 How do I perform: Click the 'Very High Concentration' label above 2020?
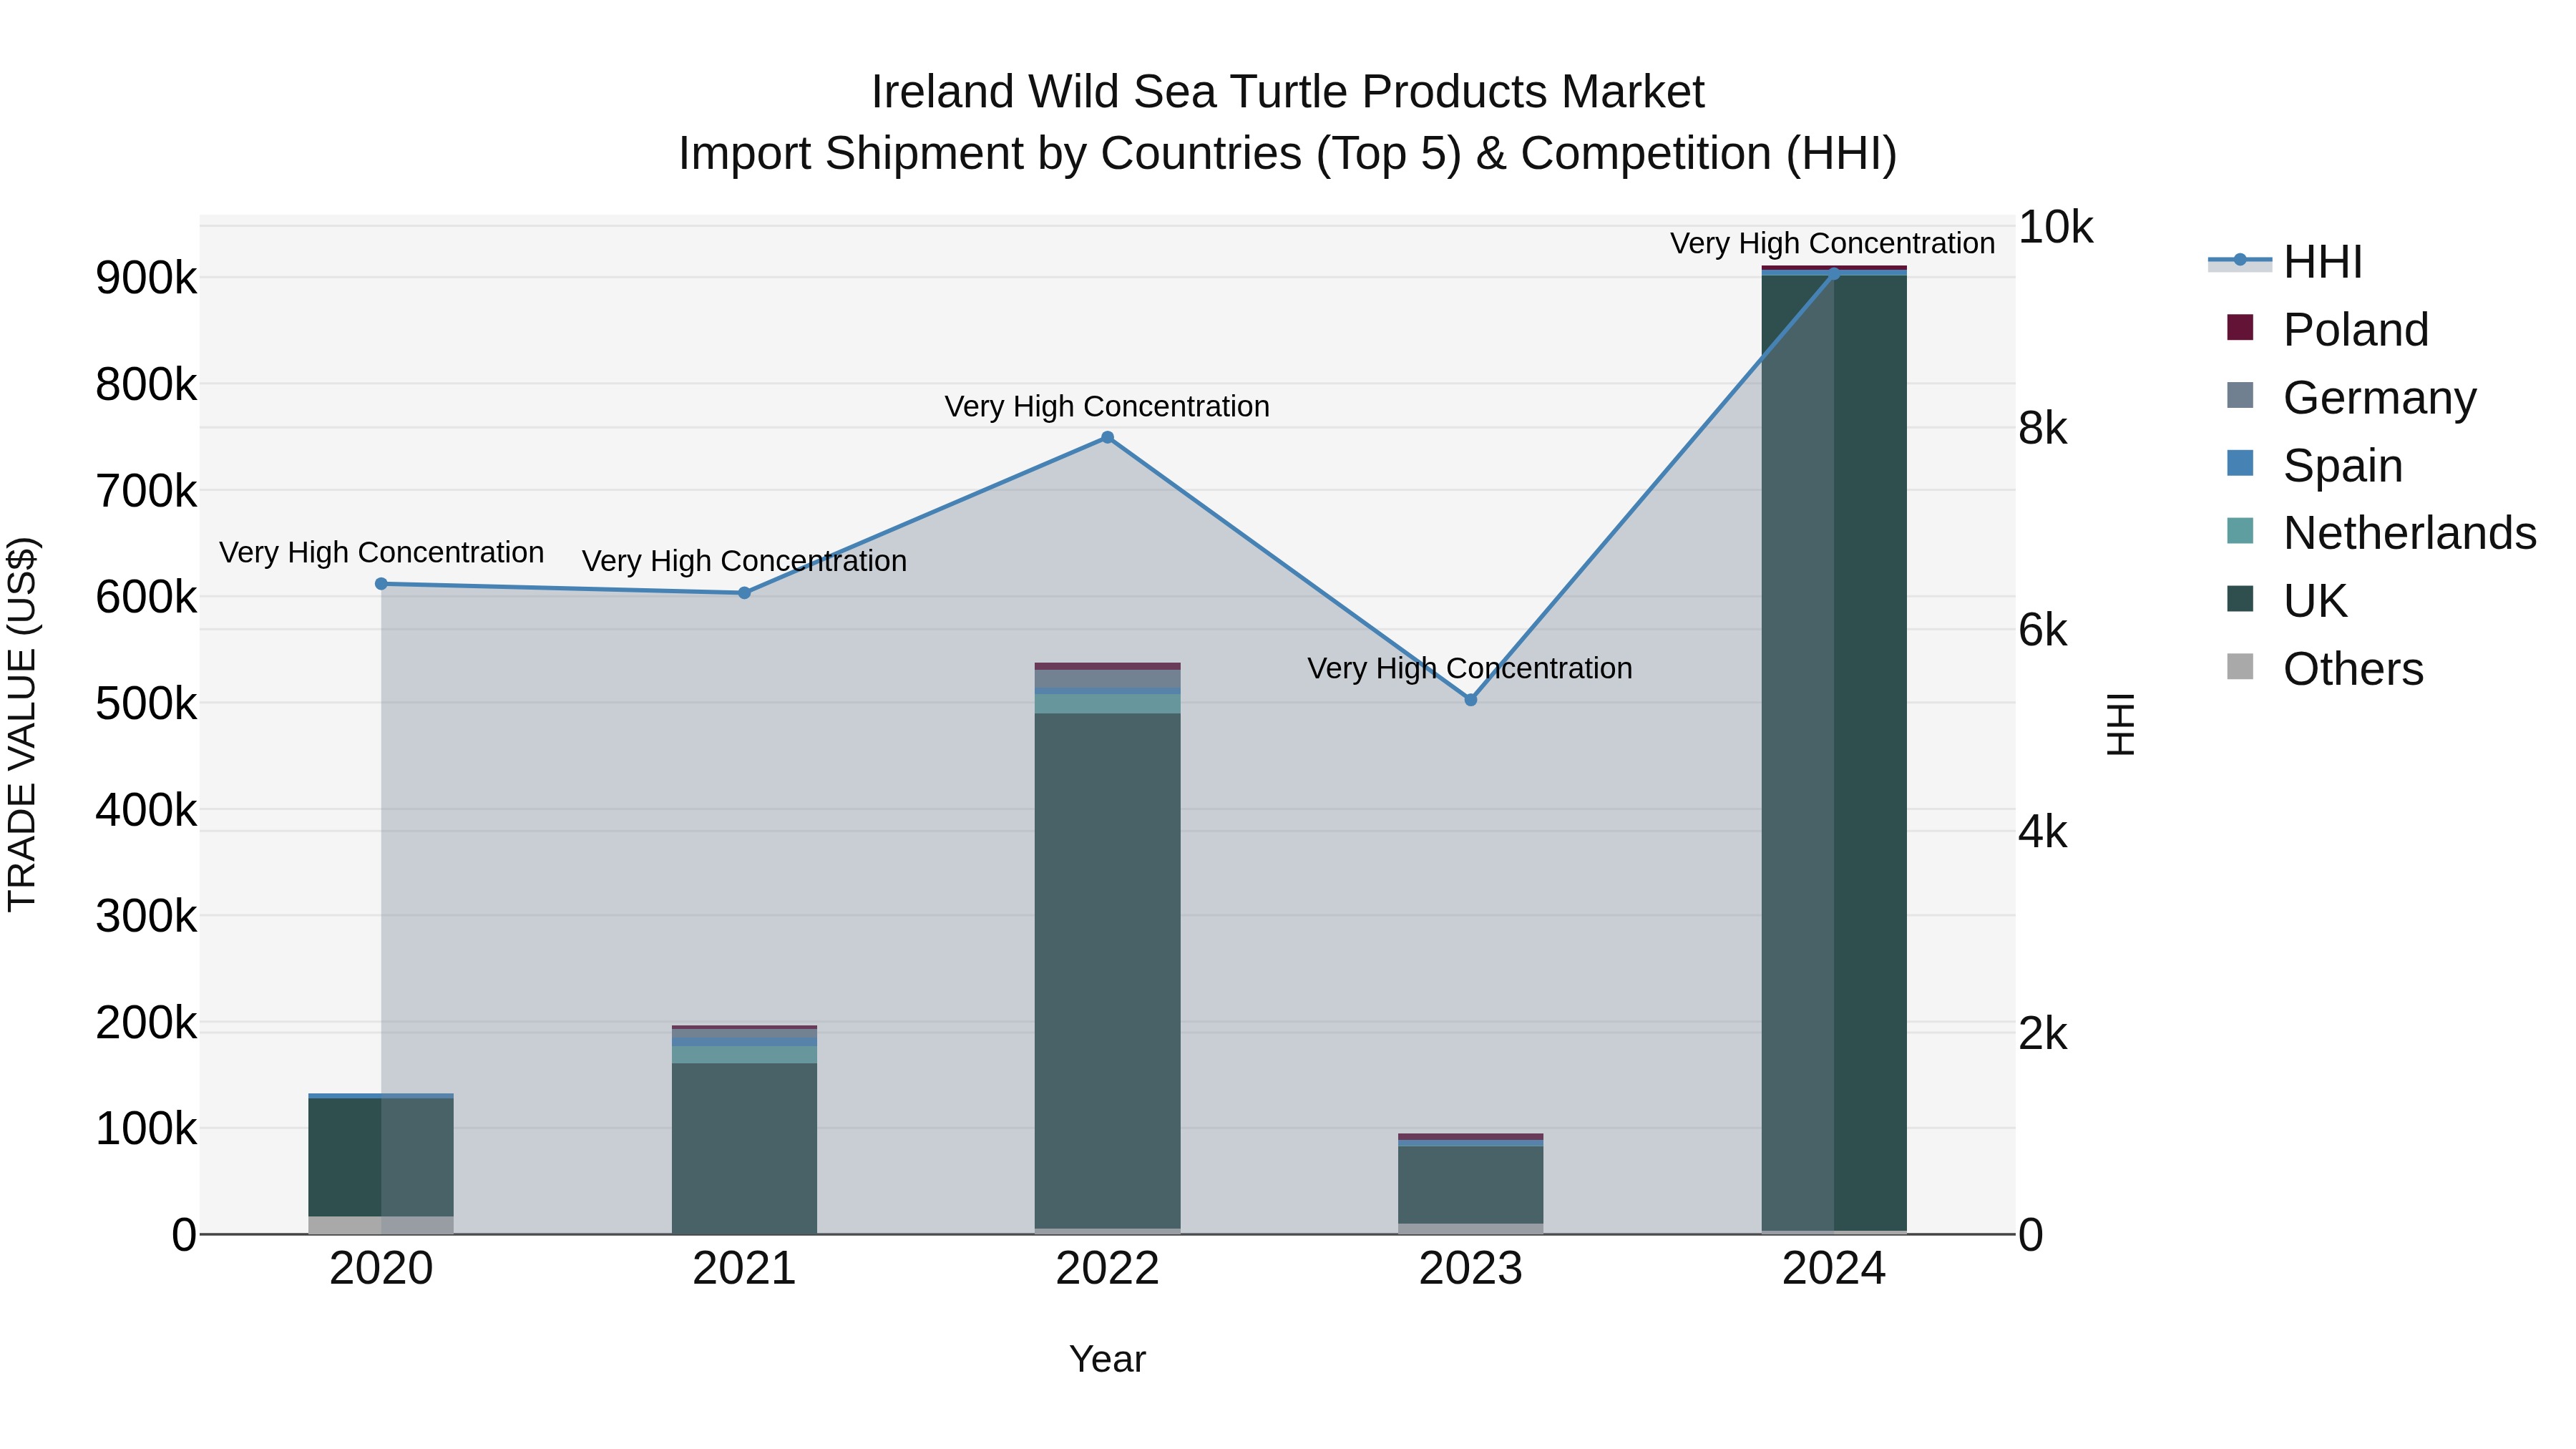(x=381, y=553)
